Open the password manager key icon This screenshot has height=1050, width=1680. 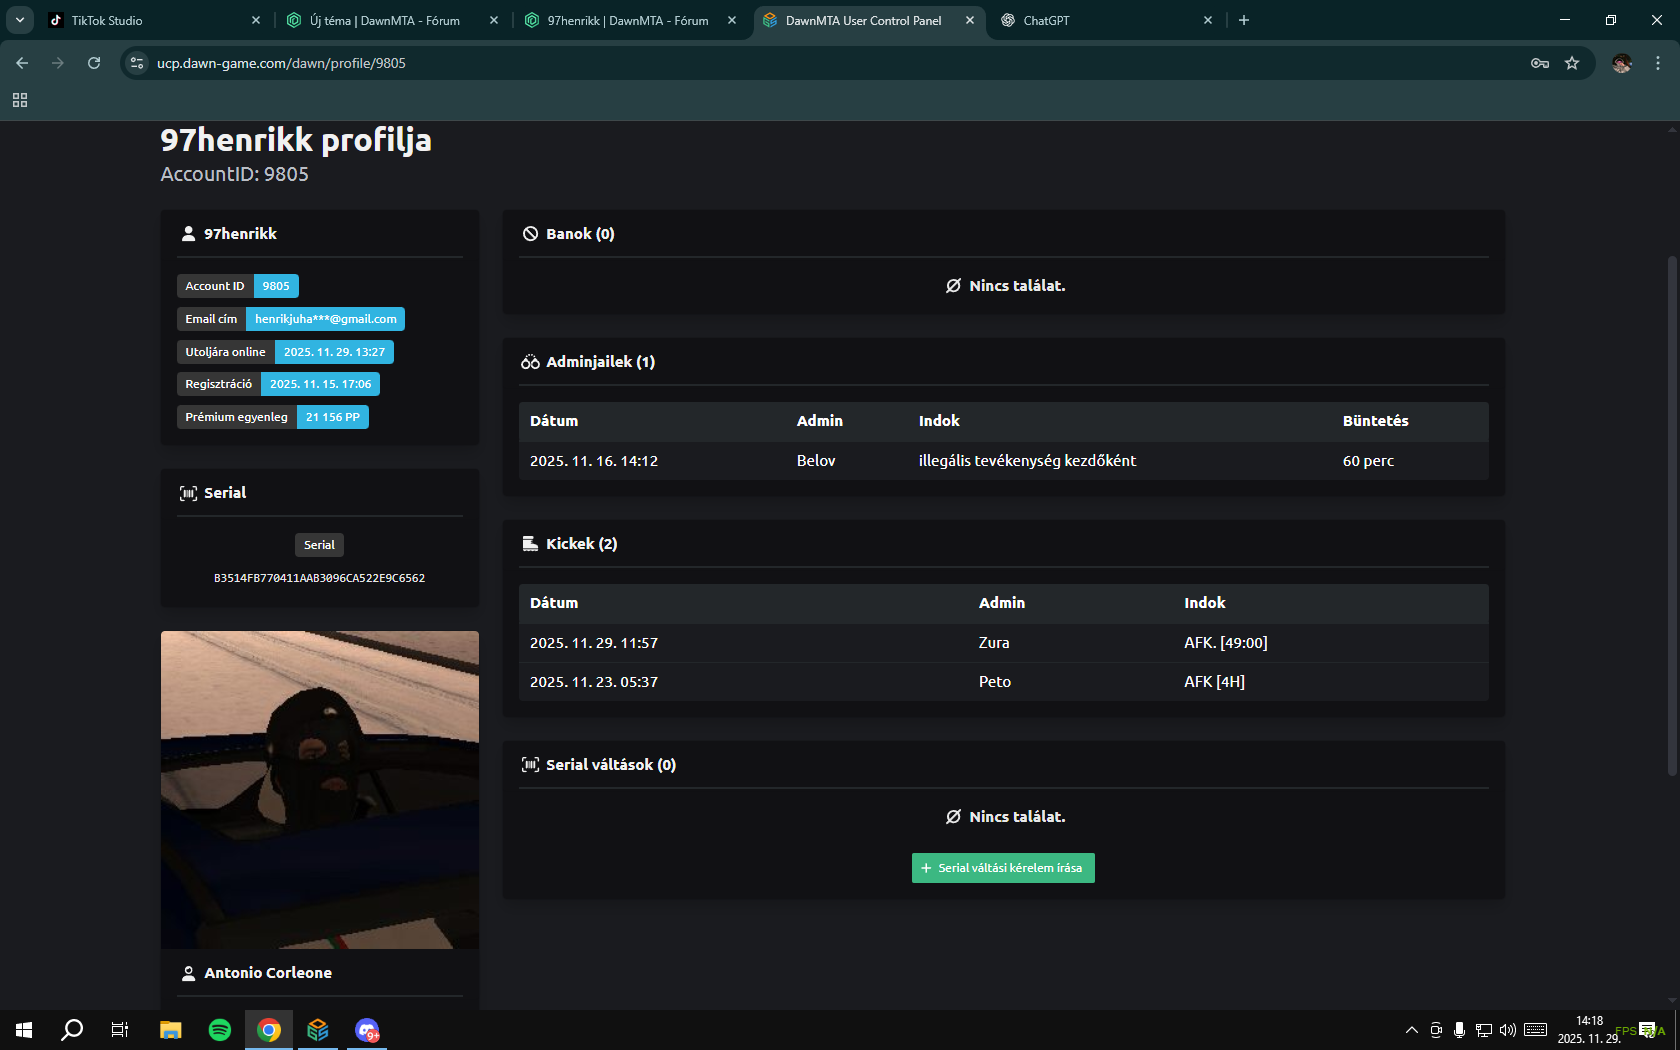point(1540,63)
